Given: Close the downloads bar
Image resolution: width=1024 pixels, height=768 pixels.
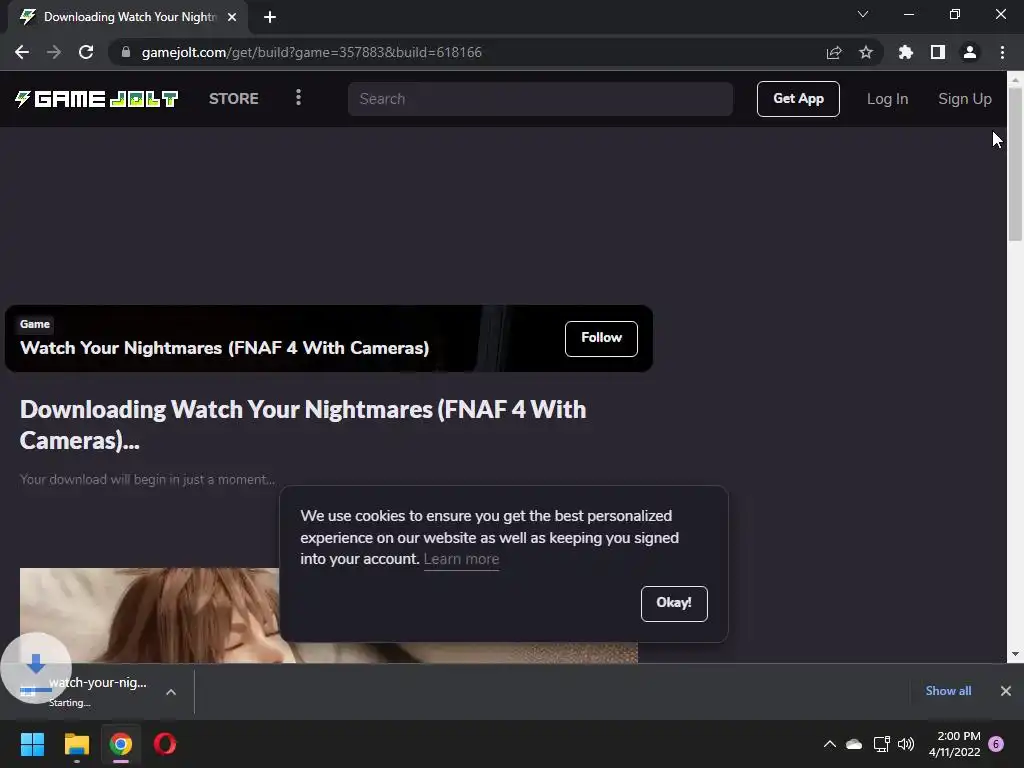Looking at the screenshot, I should (x=1006, y=691).
